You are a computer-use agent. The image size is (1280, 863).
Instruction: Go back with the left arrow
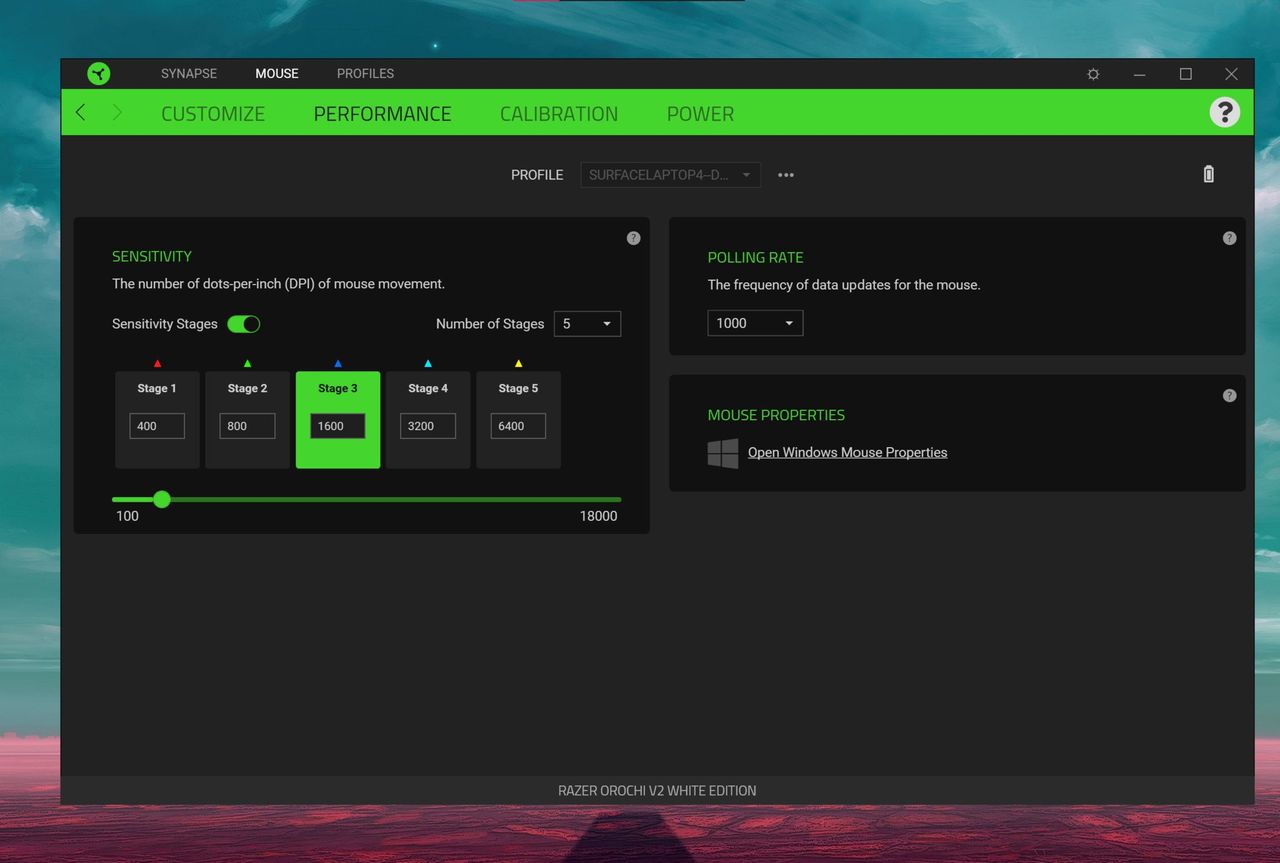pyautogui.click(x=81, y=113)
